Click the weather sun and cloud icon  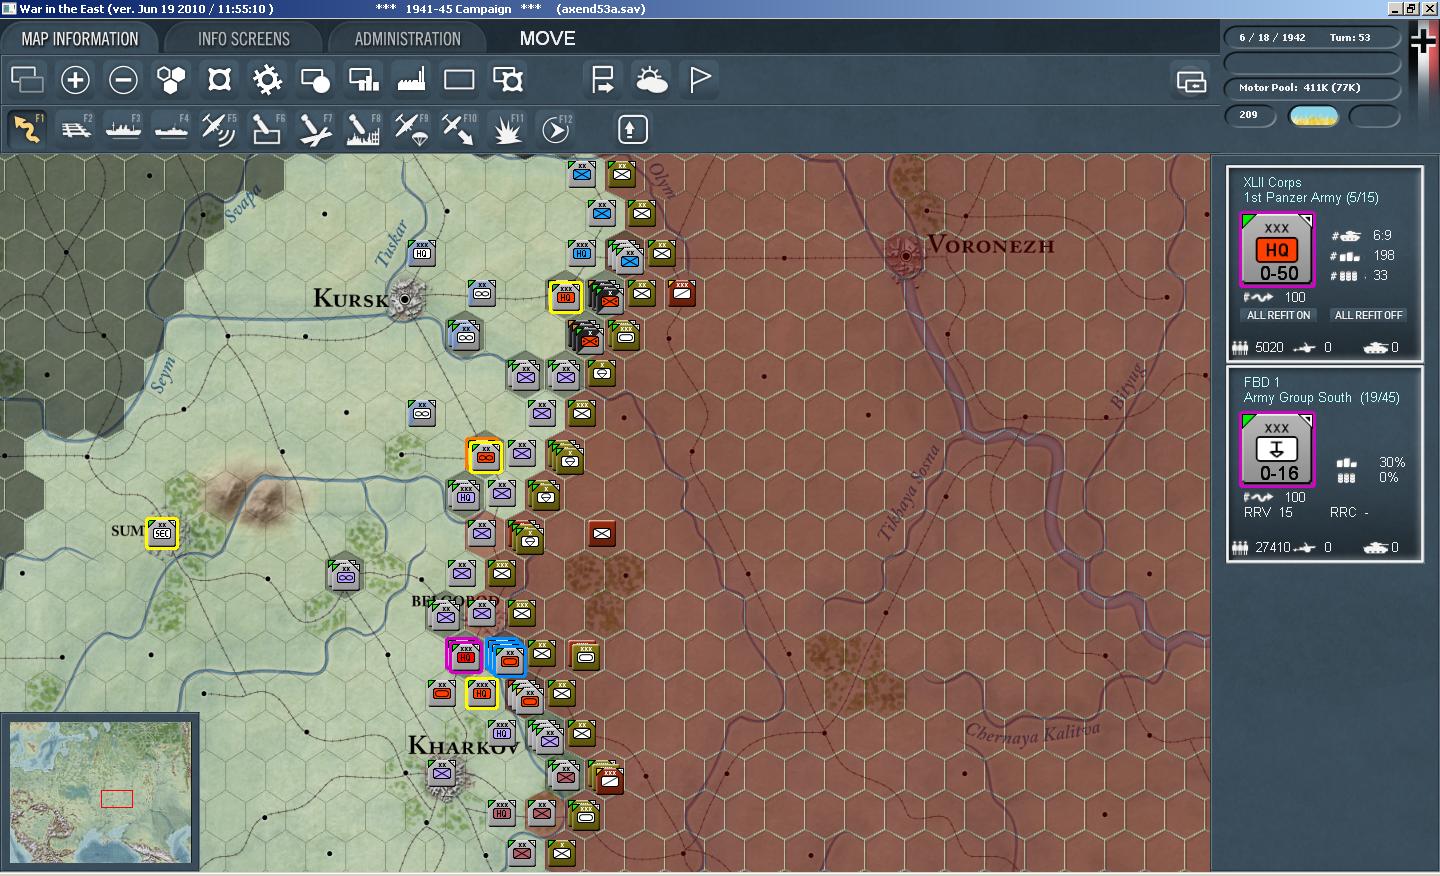pos(651,79)
